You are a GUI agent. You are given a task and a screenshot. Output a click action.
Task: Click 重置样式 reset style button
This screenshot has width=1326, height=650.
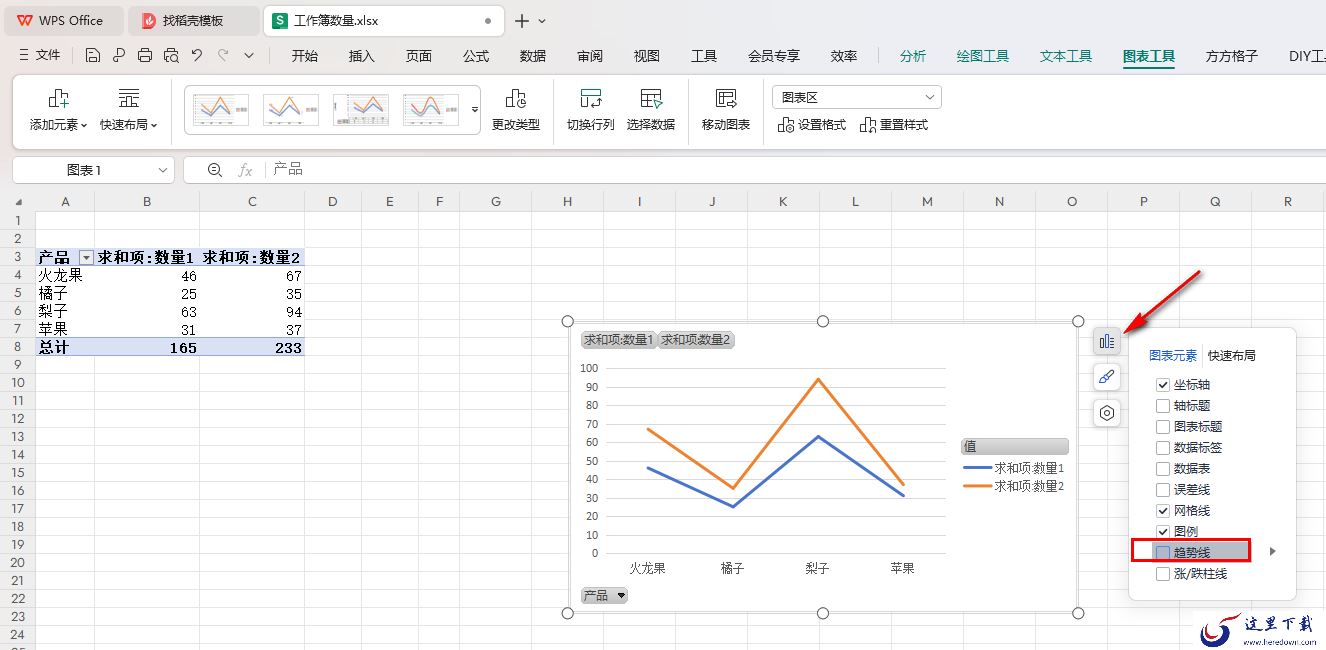(x=894, y=125)
